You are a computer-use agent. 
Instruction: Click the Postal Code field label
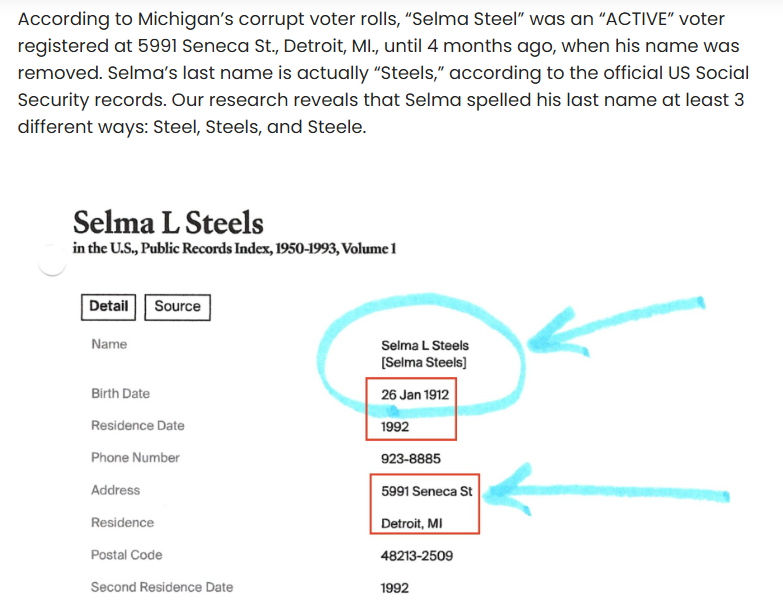tap(126, 555)
